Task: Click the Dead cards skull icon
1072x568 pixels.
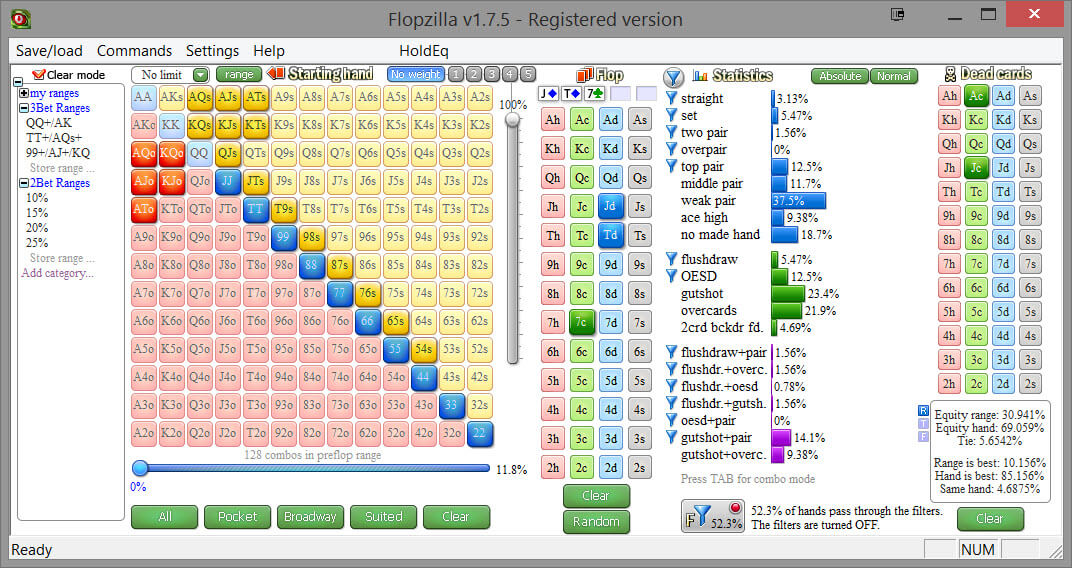Action: click(950, 74)
